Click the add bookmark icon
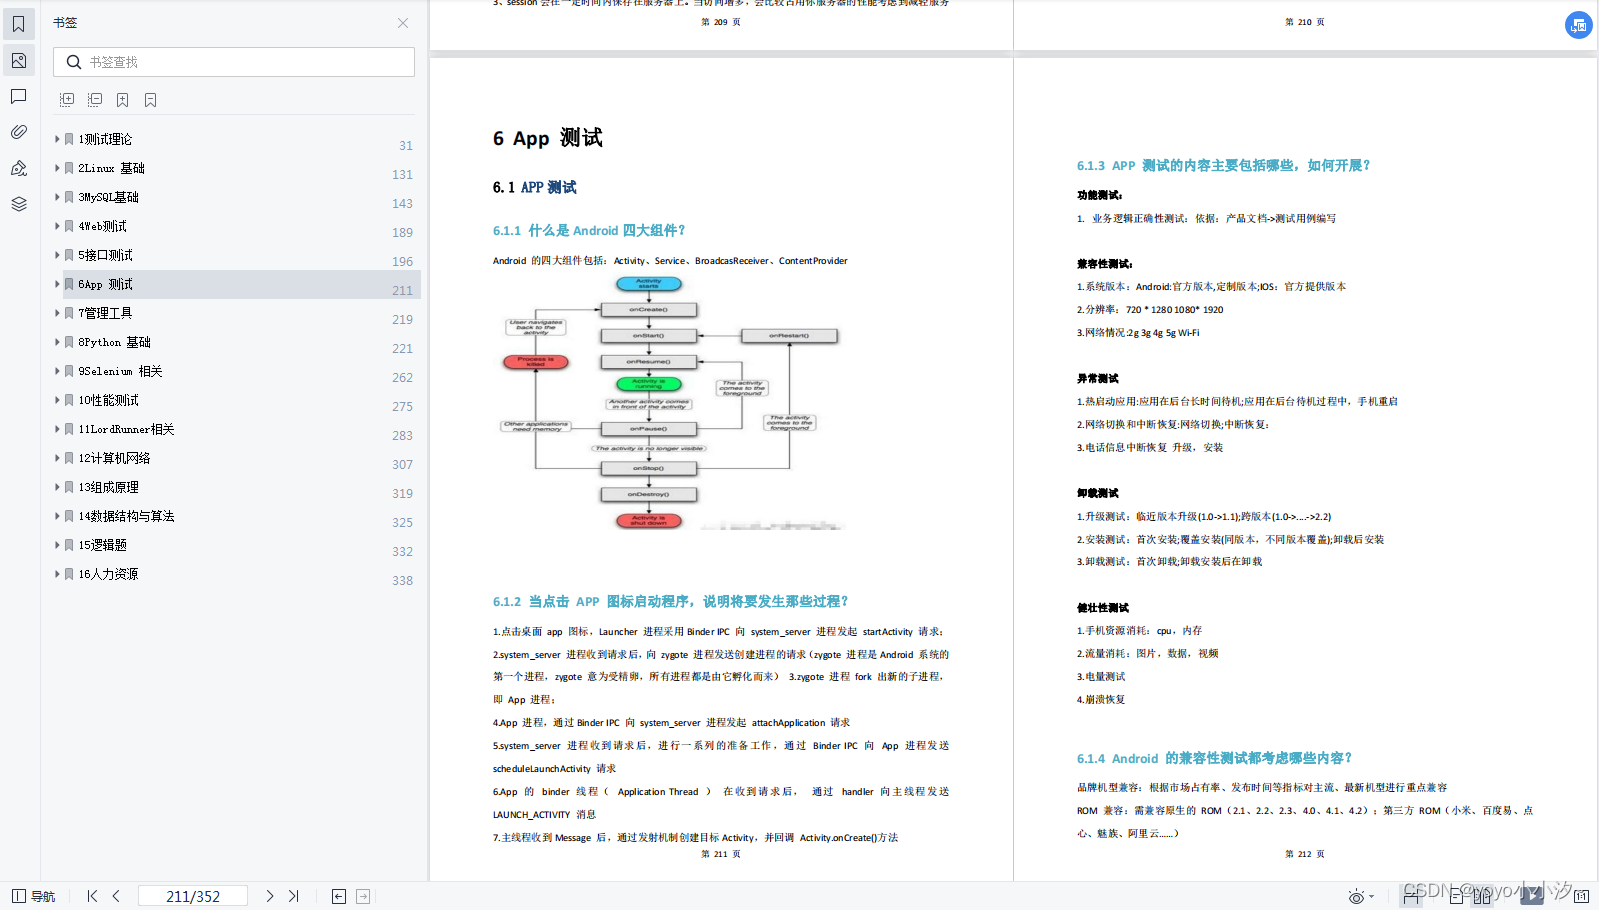This screenshot has height=910, width=1599. [122, 100]
